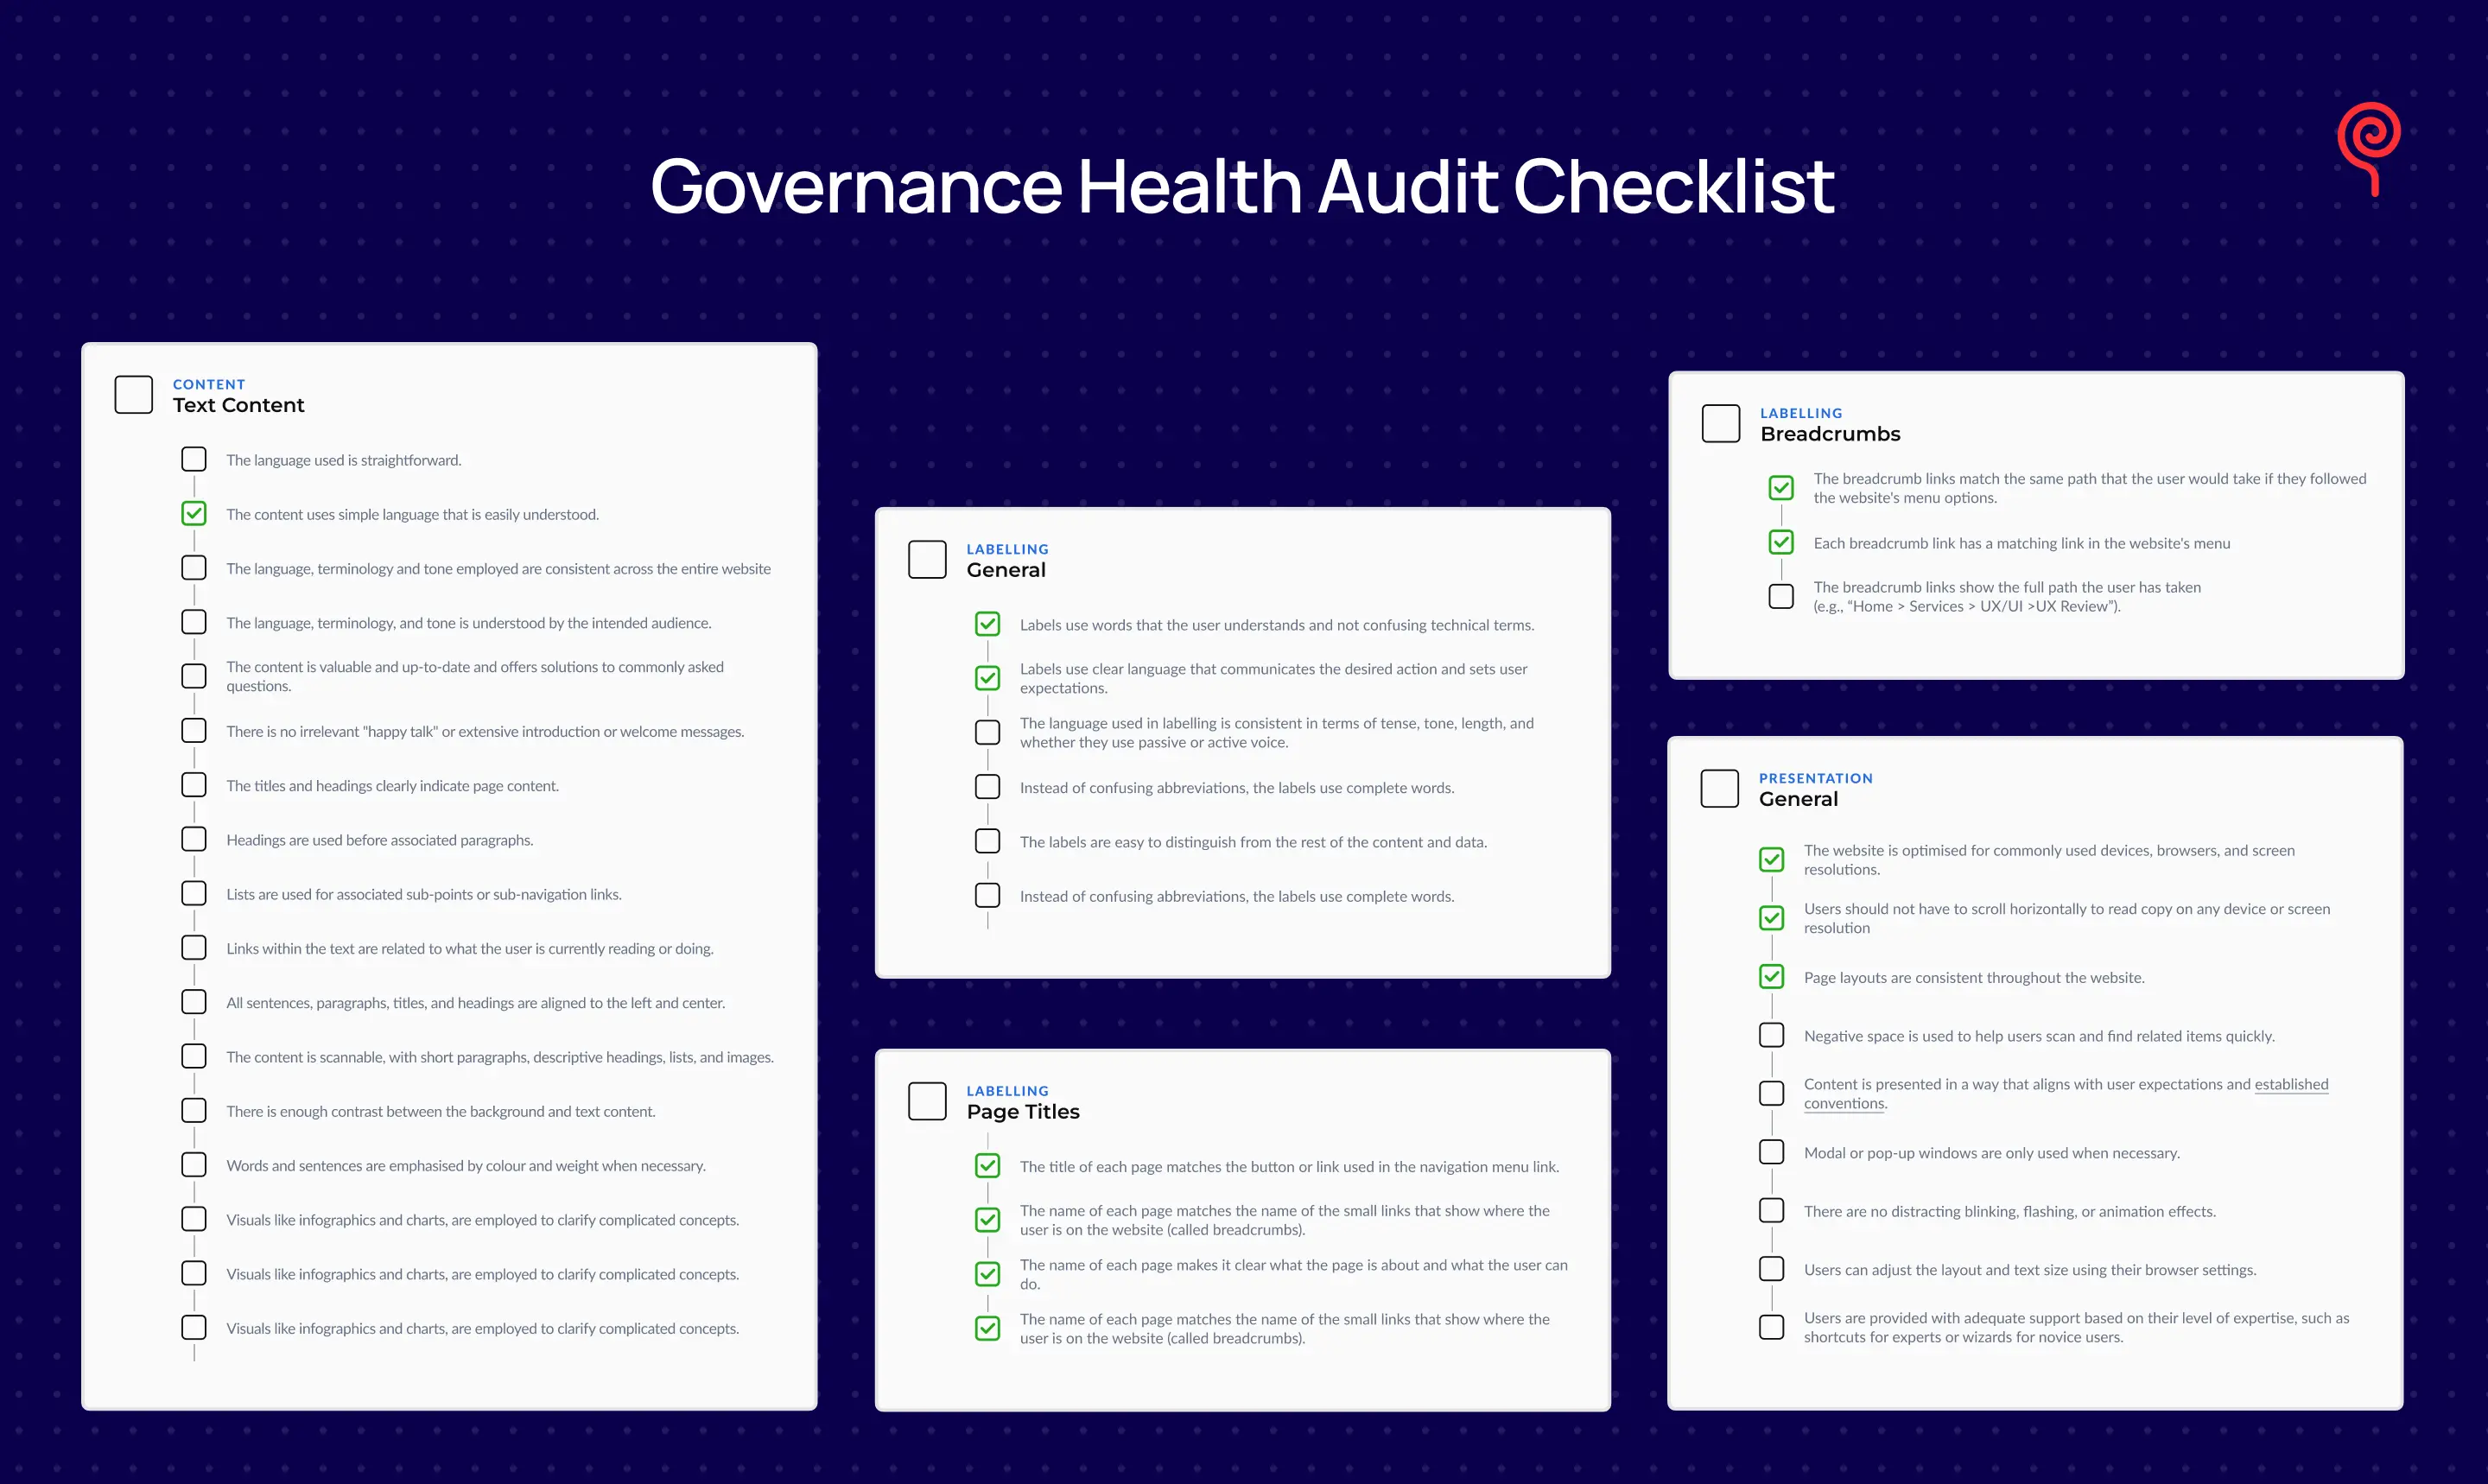Uncheck "Page layouts are consistent throughout the website"

(x=1771, y=976)
